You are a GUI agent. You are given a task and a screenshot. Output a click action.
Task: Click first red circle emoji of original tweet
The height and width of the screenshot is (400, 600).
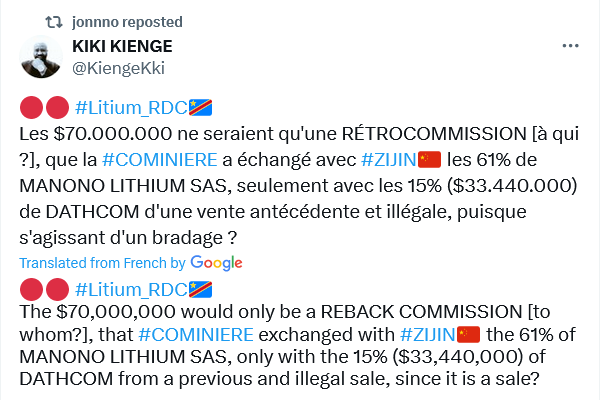[31, 108]
